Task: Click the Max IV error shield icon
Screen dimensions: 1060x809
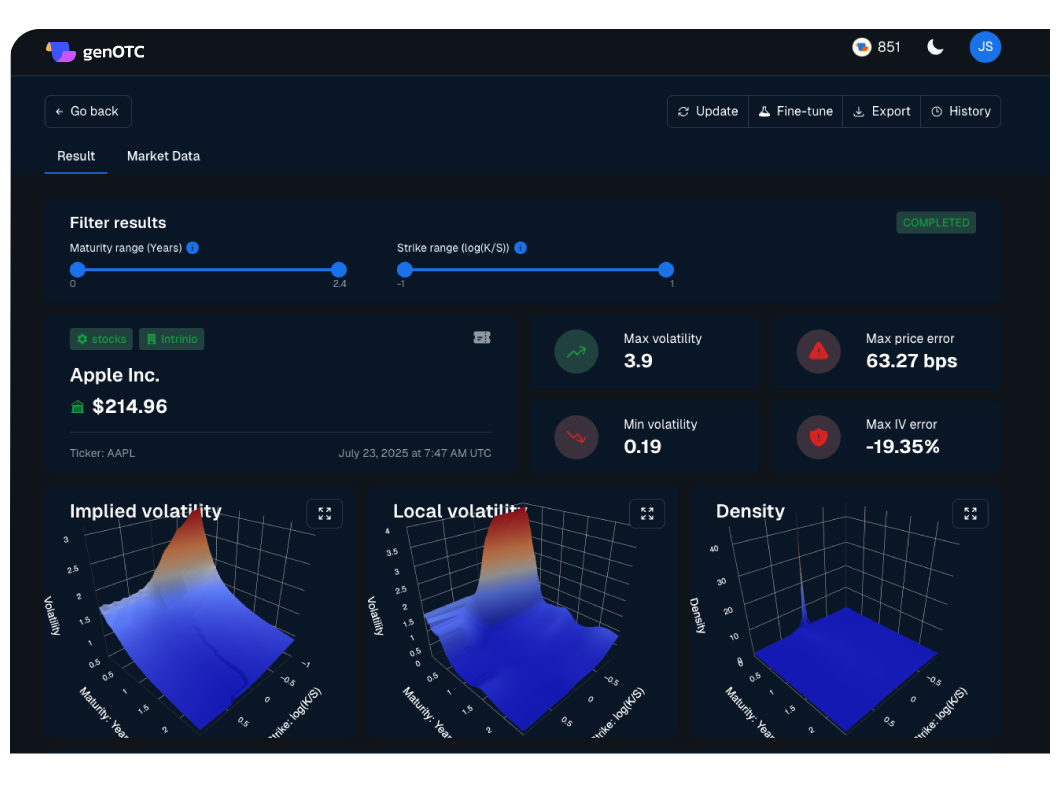Action: [819, 437]
